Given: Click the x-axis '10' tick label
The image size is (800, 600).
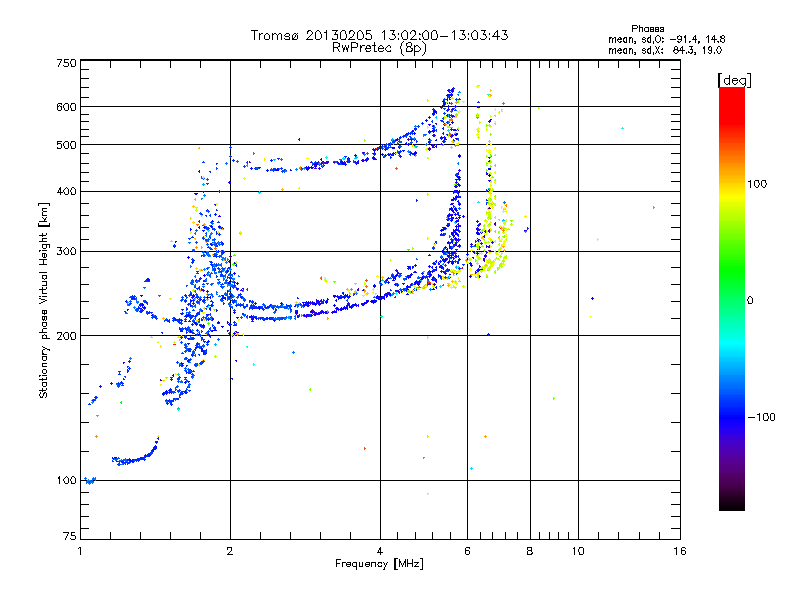Looking at the screenshot, I should (578, 551).
